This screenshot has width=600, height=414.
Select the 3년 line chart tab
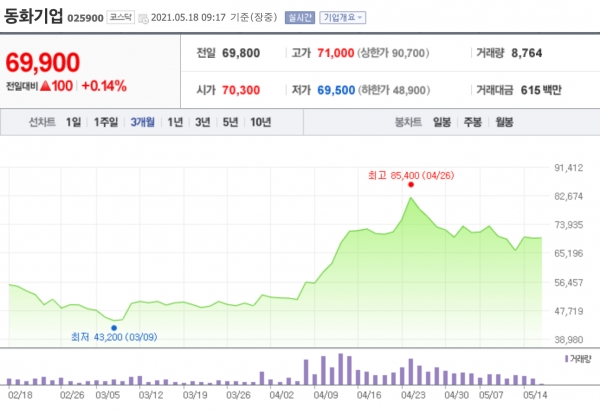tap(203, 122)
